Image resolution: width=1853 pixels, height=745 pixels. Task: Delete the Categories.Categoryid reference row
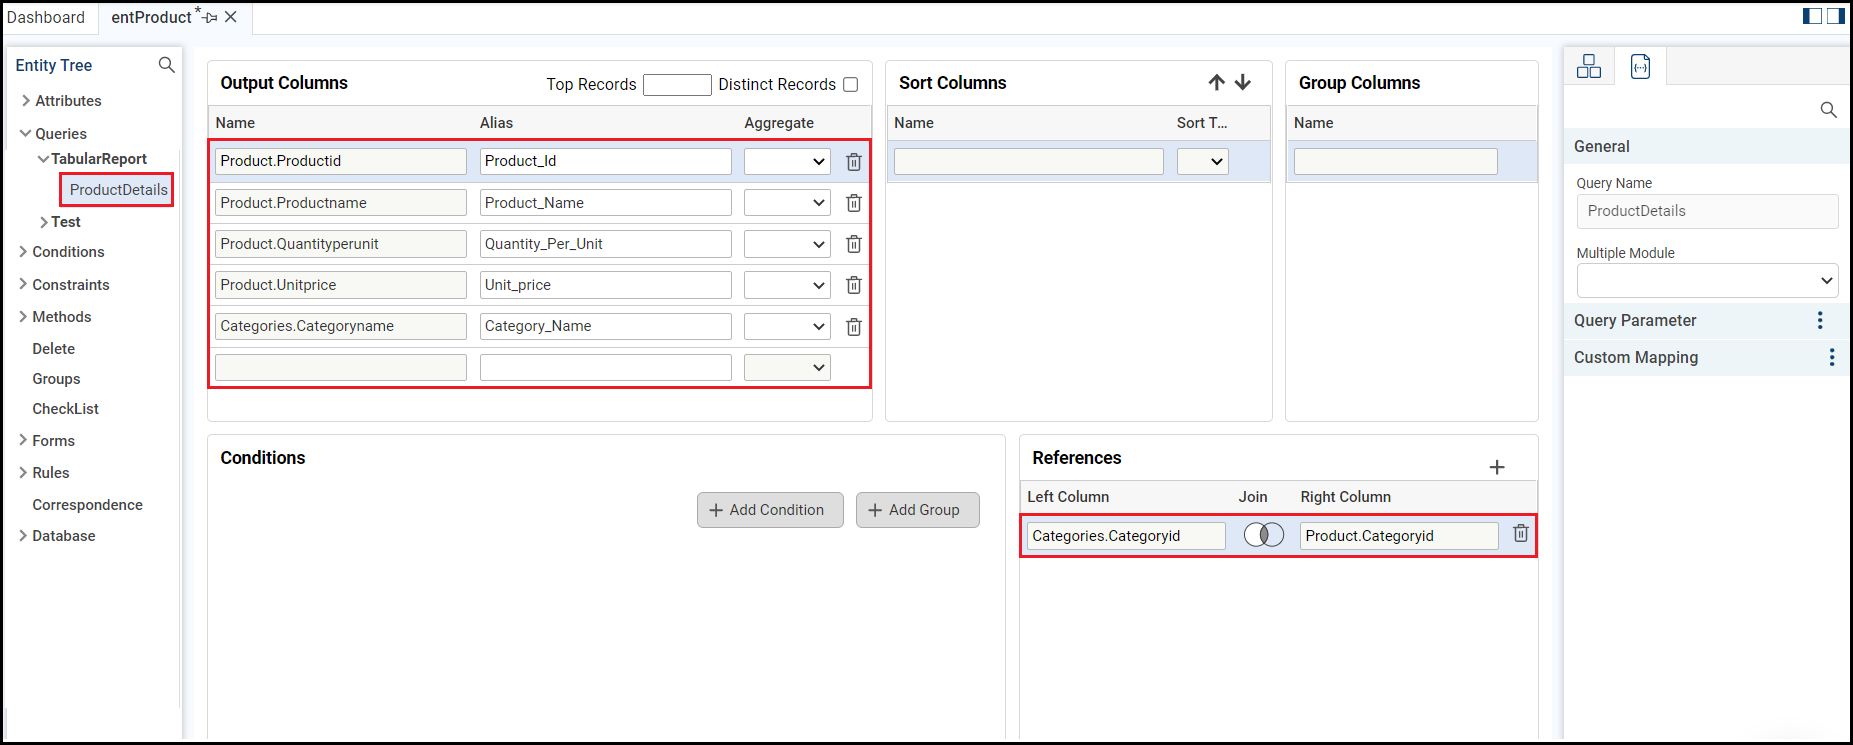coord(1520,534)
